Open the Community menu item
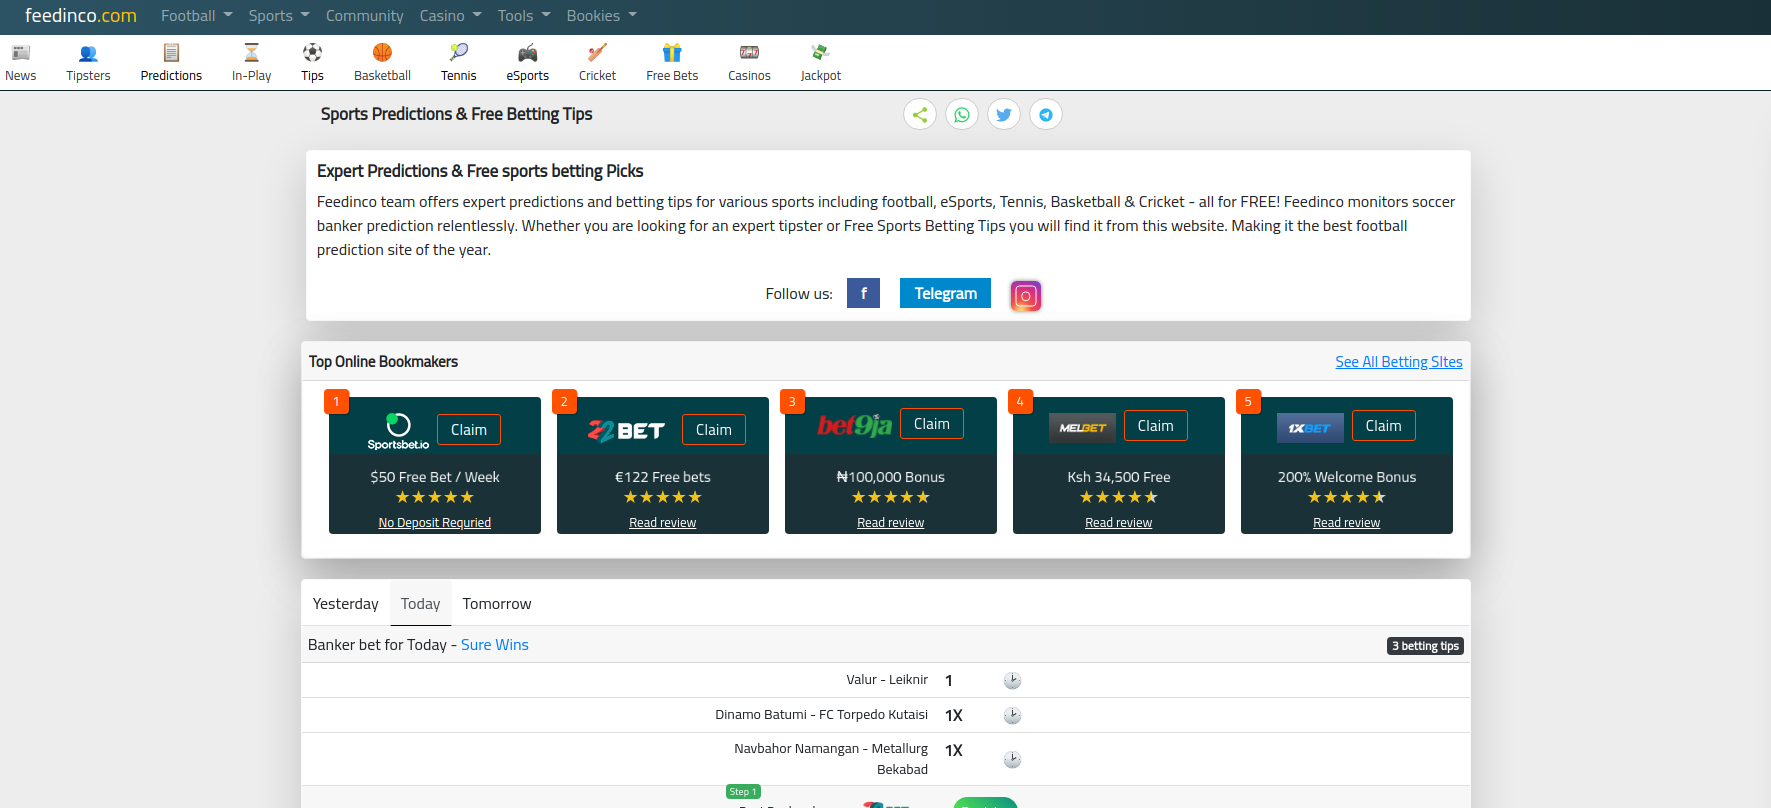The height and width of the screenshot is (808, 1771). tap(364, 16)
